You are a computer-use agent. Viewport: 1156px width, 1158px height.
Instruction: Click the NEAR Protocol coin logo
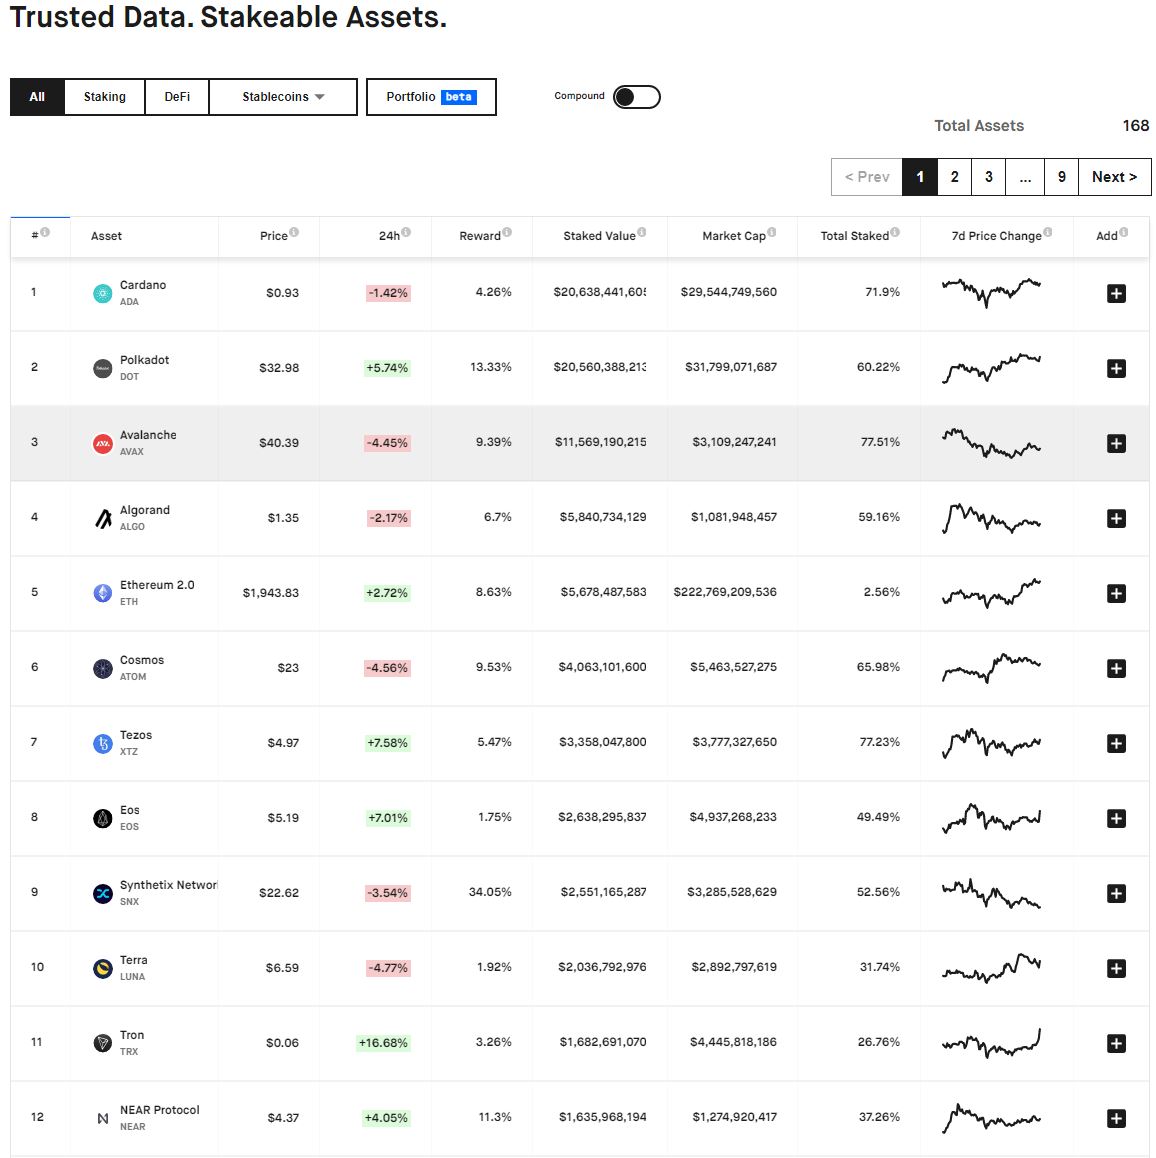coord(103,1118)
